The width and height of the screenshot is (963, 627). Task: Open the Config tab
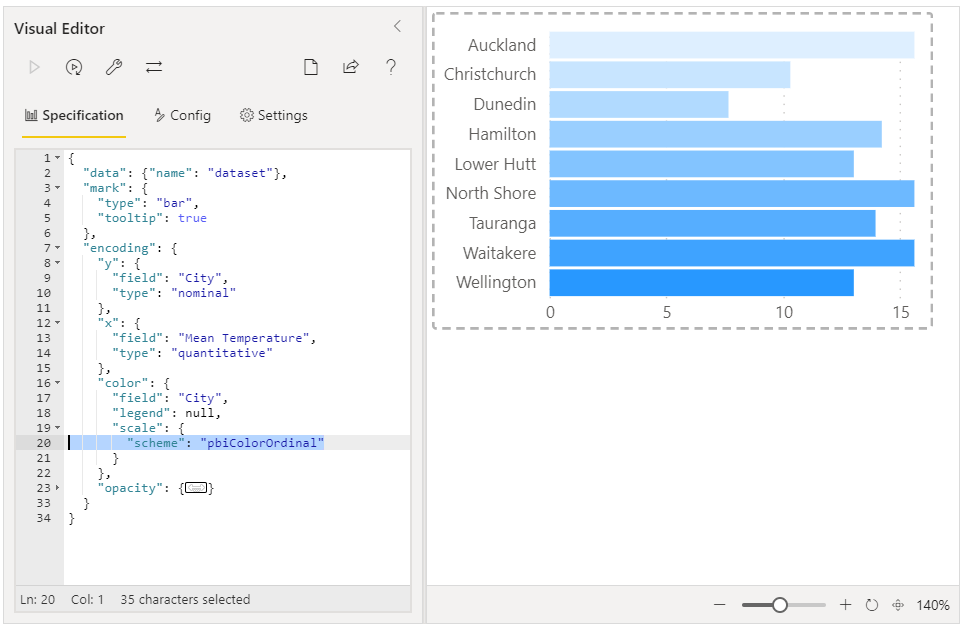click(x=182, y=115)
